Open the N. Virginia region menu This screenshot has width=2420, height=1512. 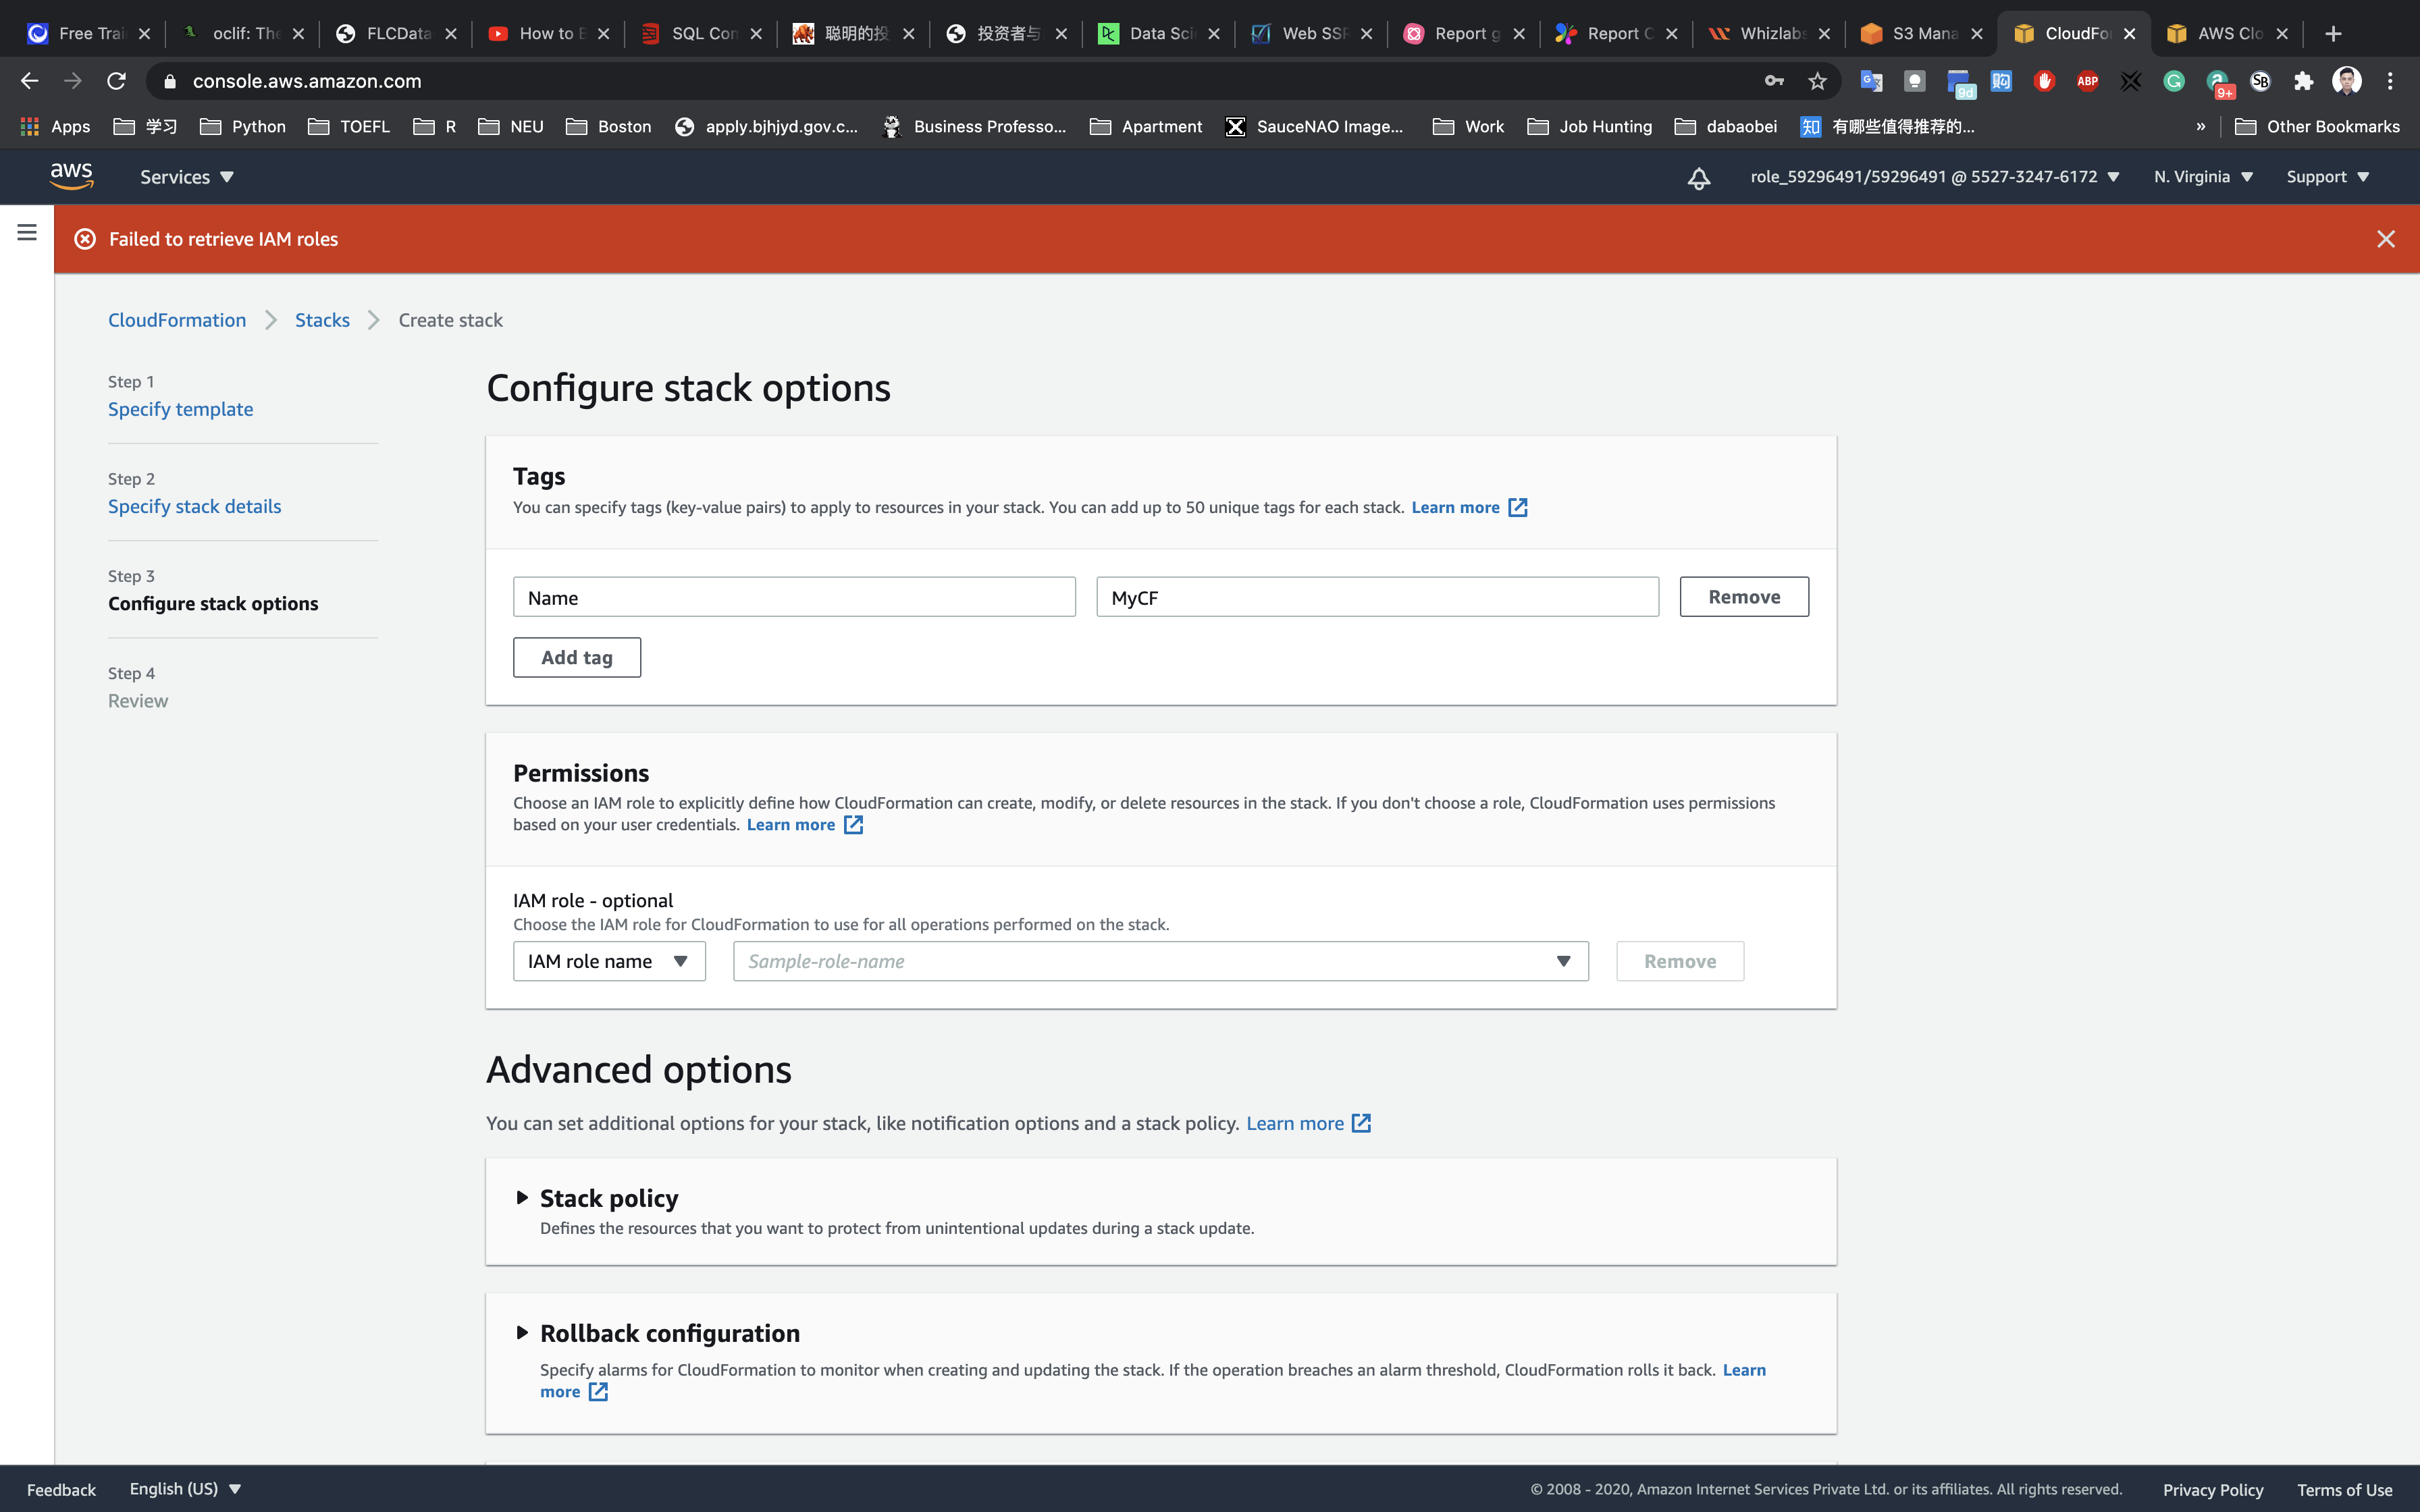point(2202,177)
